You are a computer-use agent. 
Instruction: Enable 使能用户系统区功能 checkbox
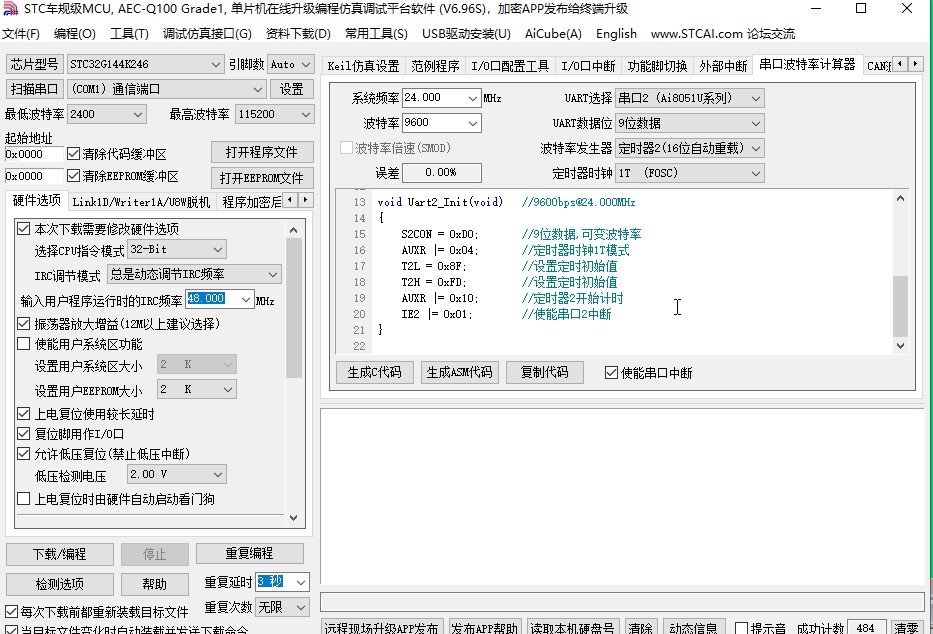pos(23,344)
